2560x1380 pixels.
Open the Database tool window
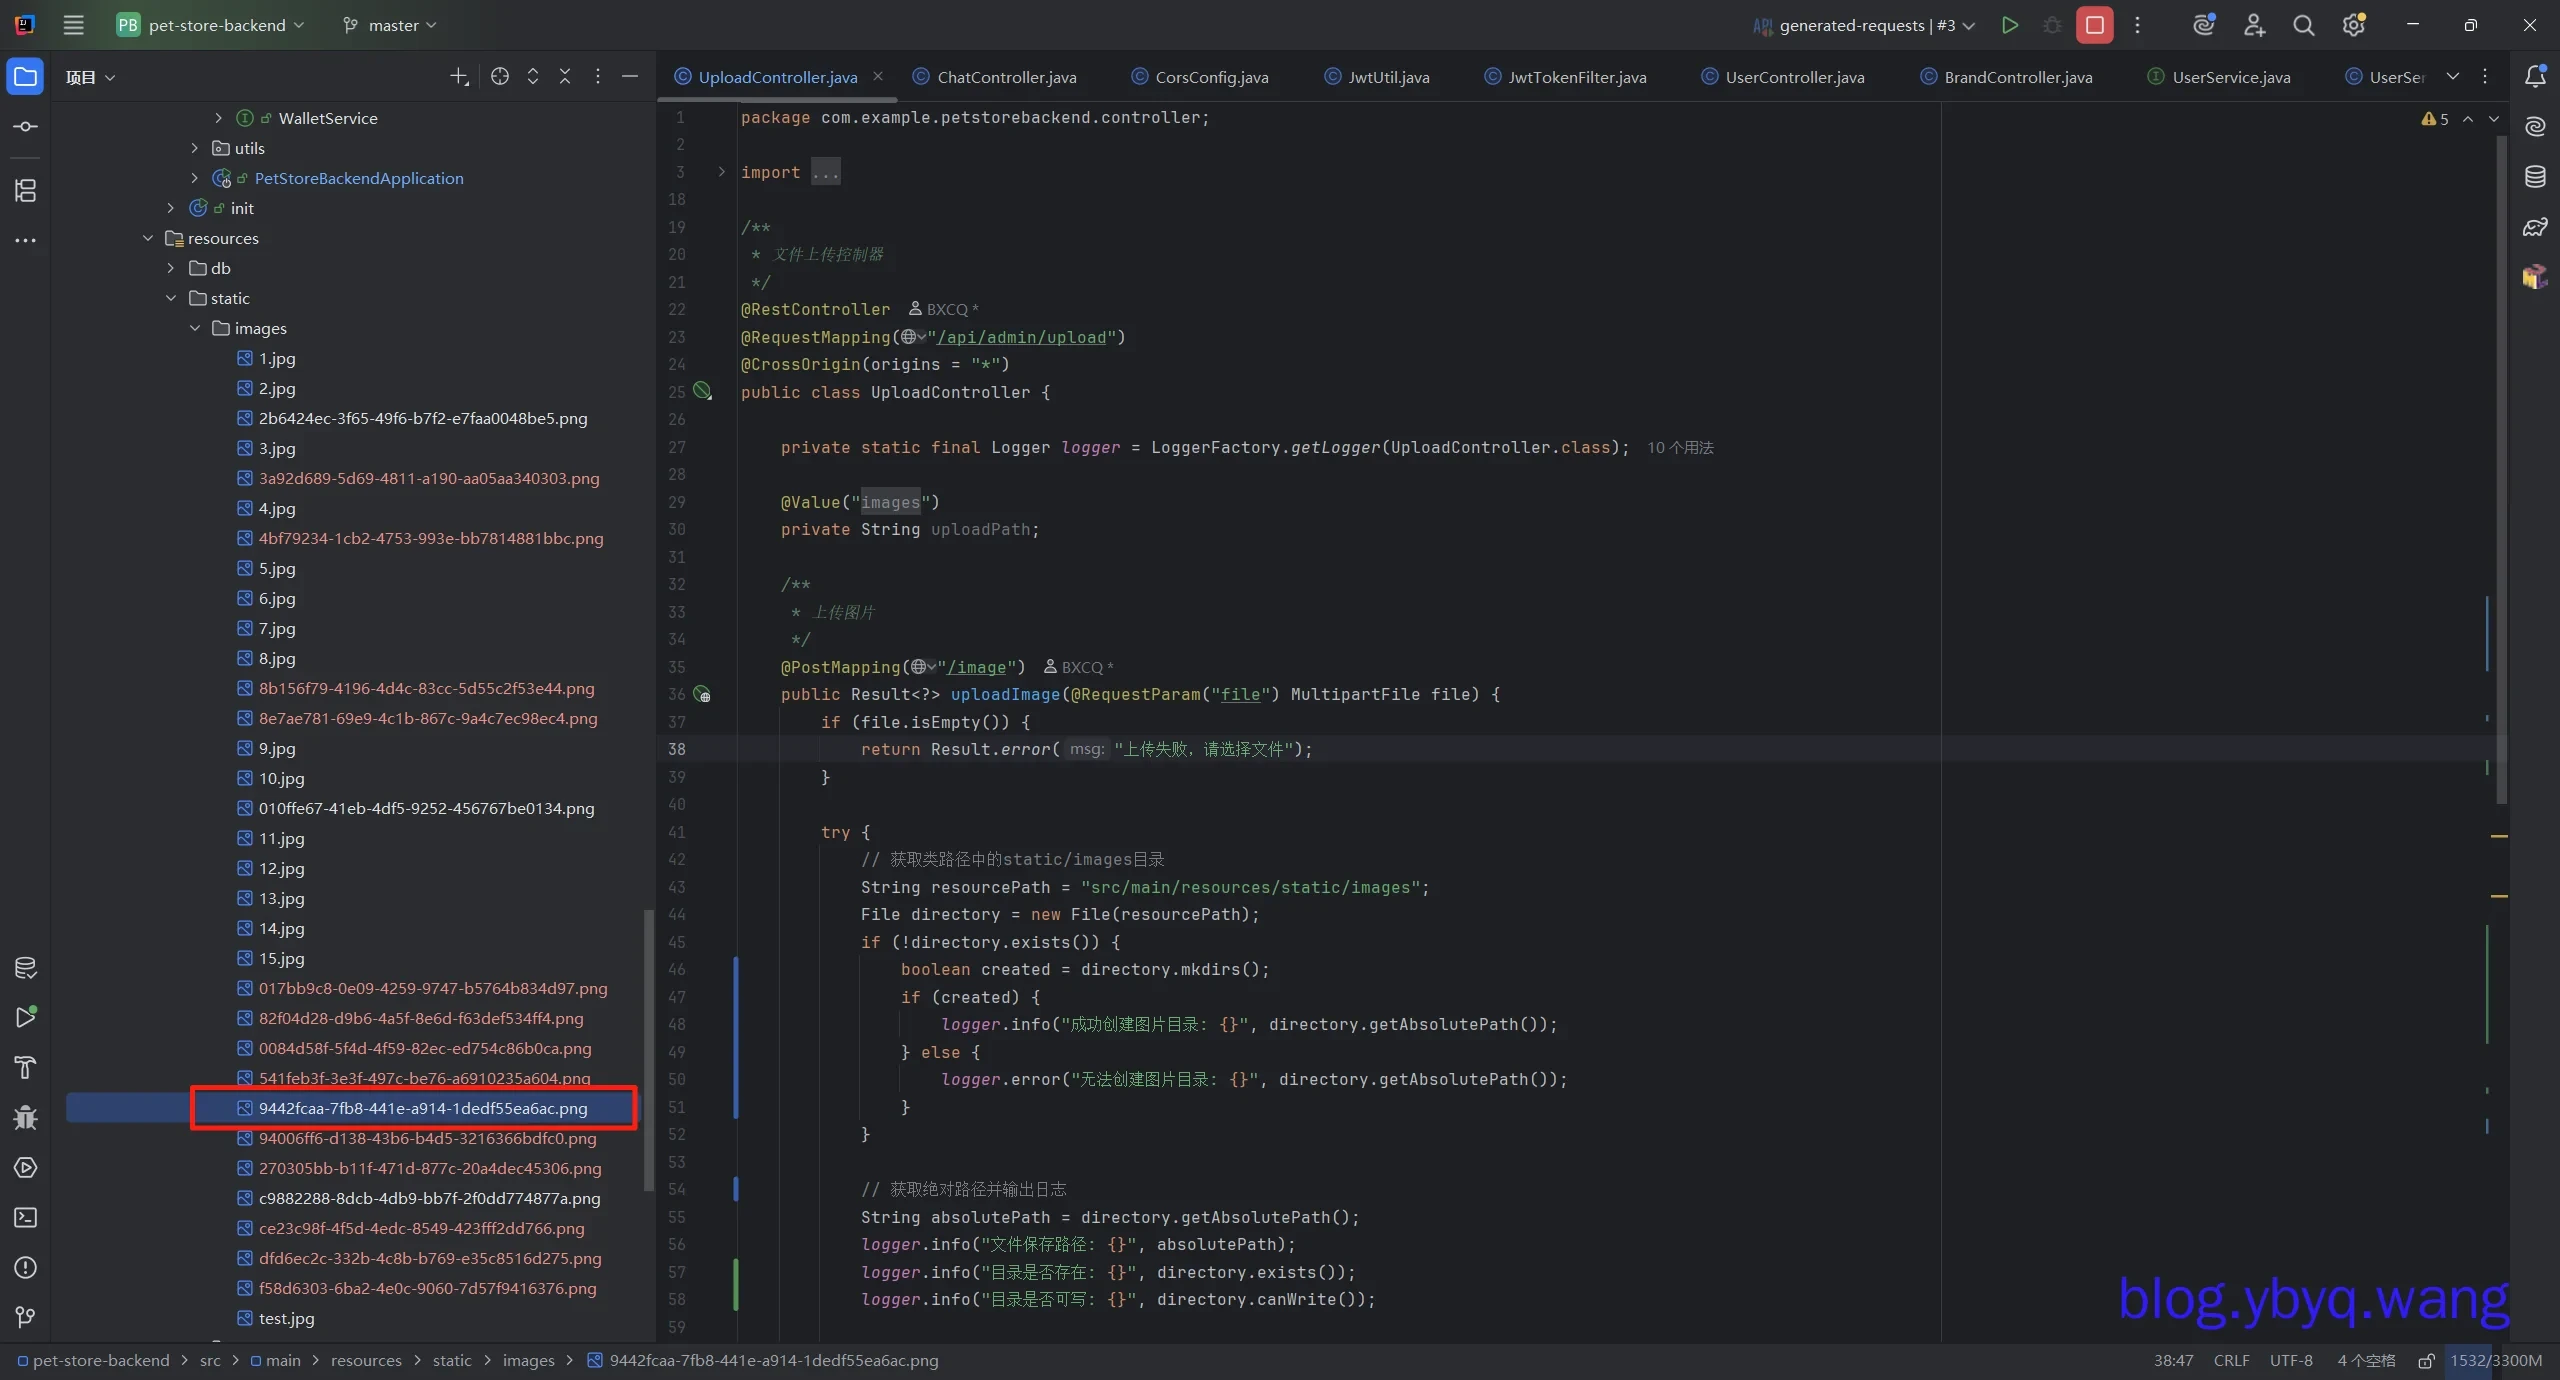2535,177
